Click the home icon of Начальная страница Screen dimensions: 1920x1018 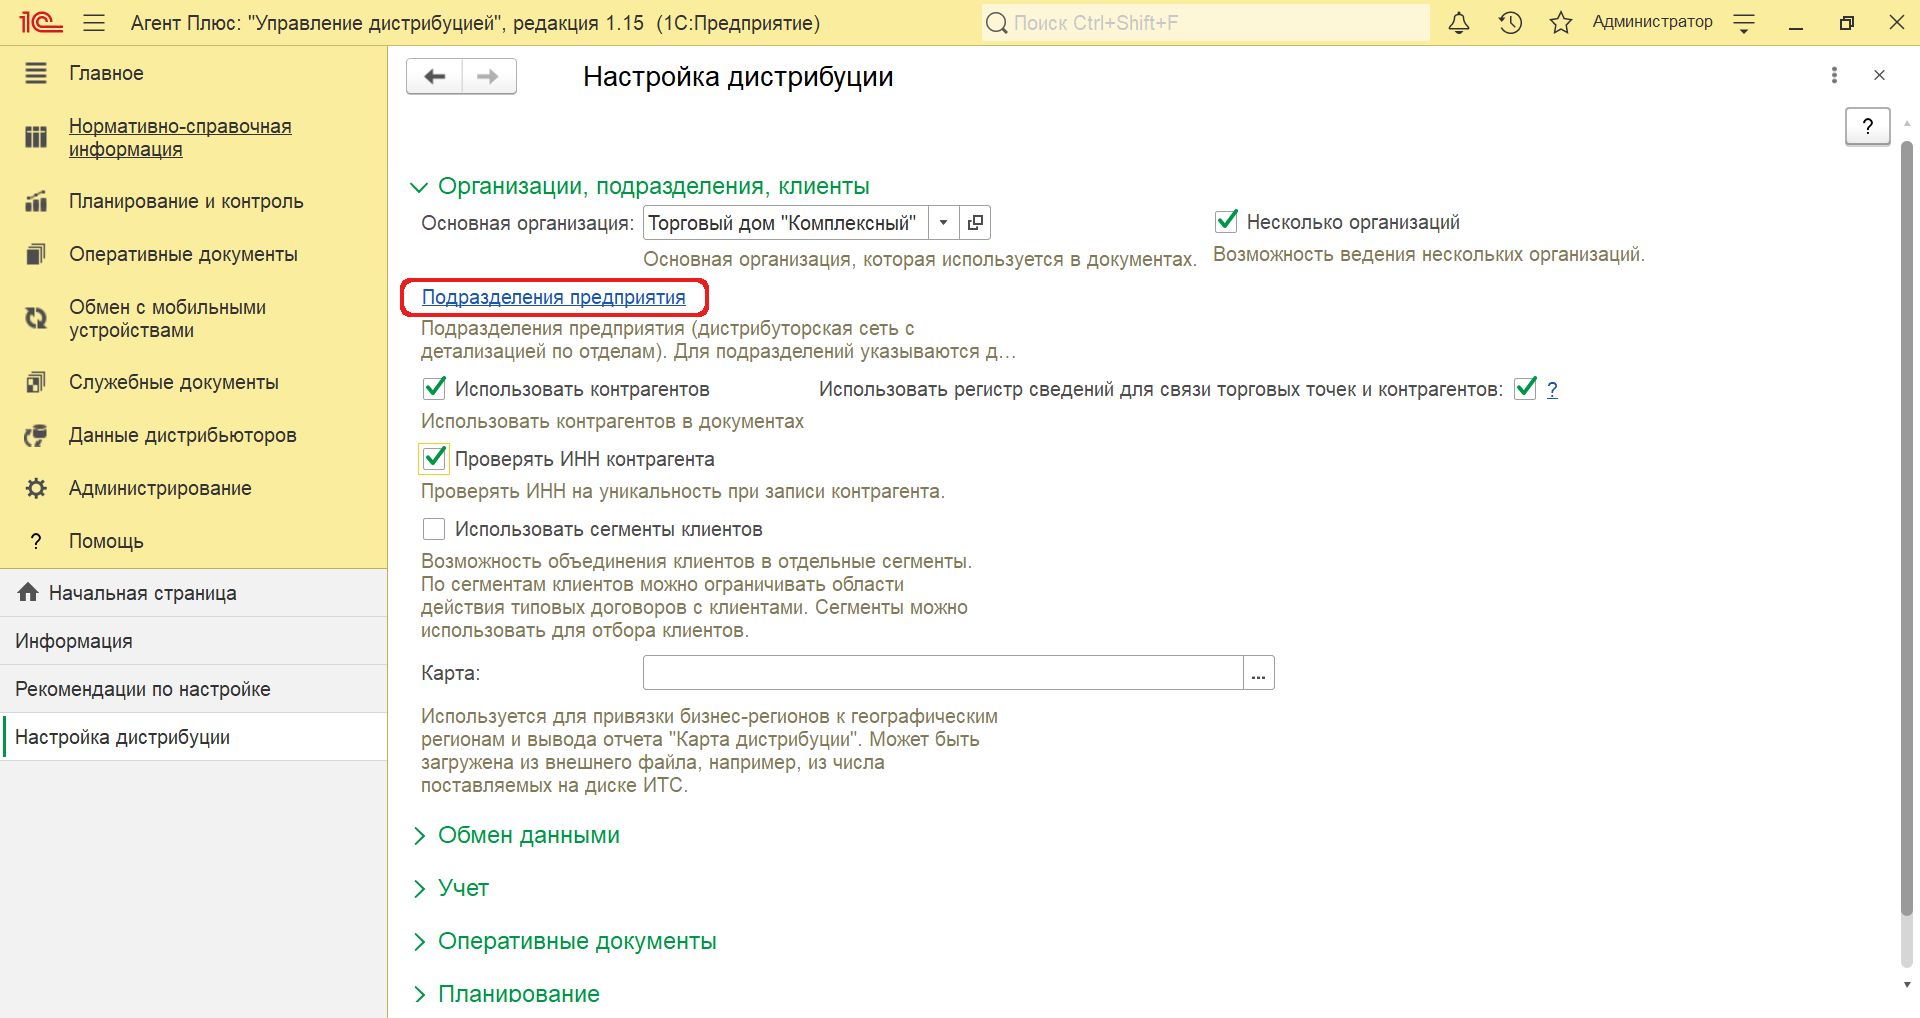tap(28, 592)
